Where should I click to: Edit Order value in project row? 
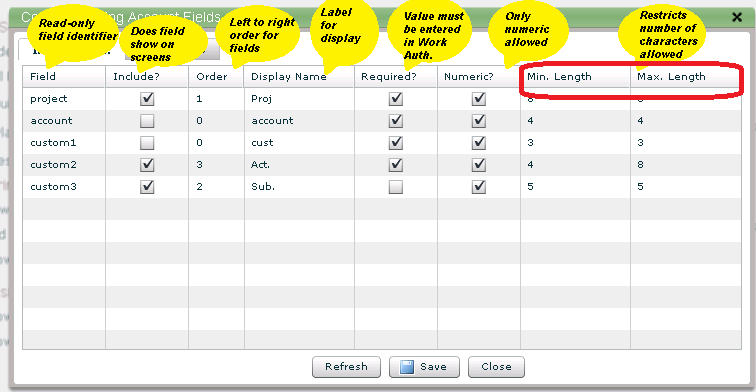[x=216, y=99]
